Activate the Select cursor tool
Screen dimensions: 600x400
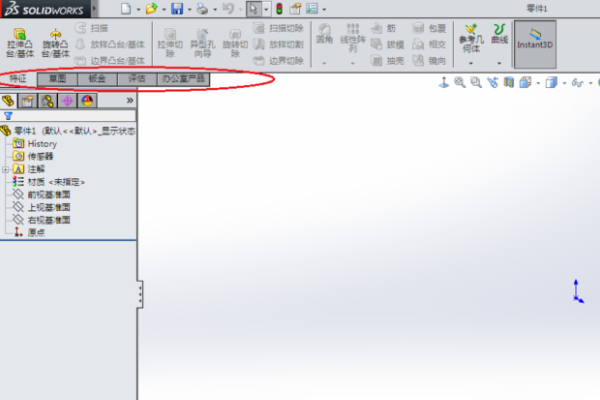(x=253, y=8)
